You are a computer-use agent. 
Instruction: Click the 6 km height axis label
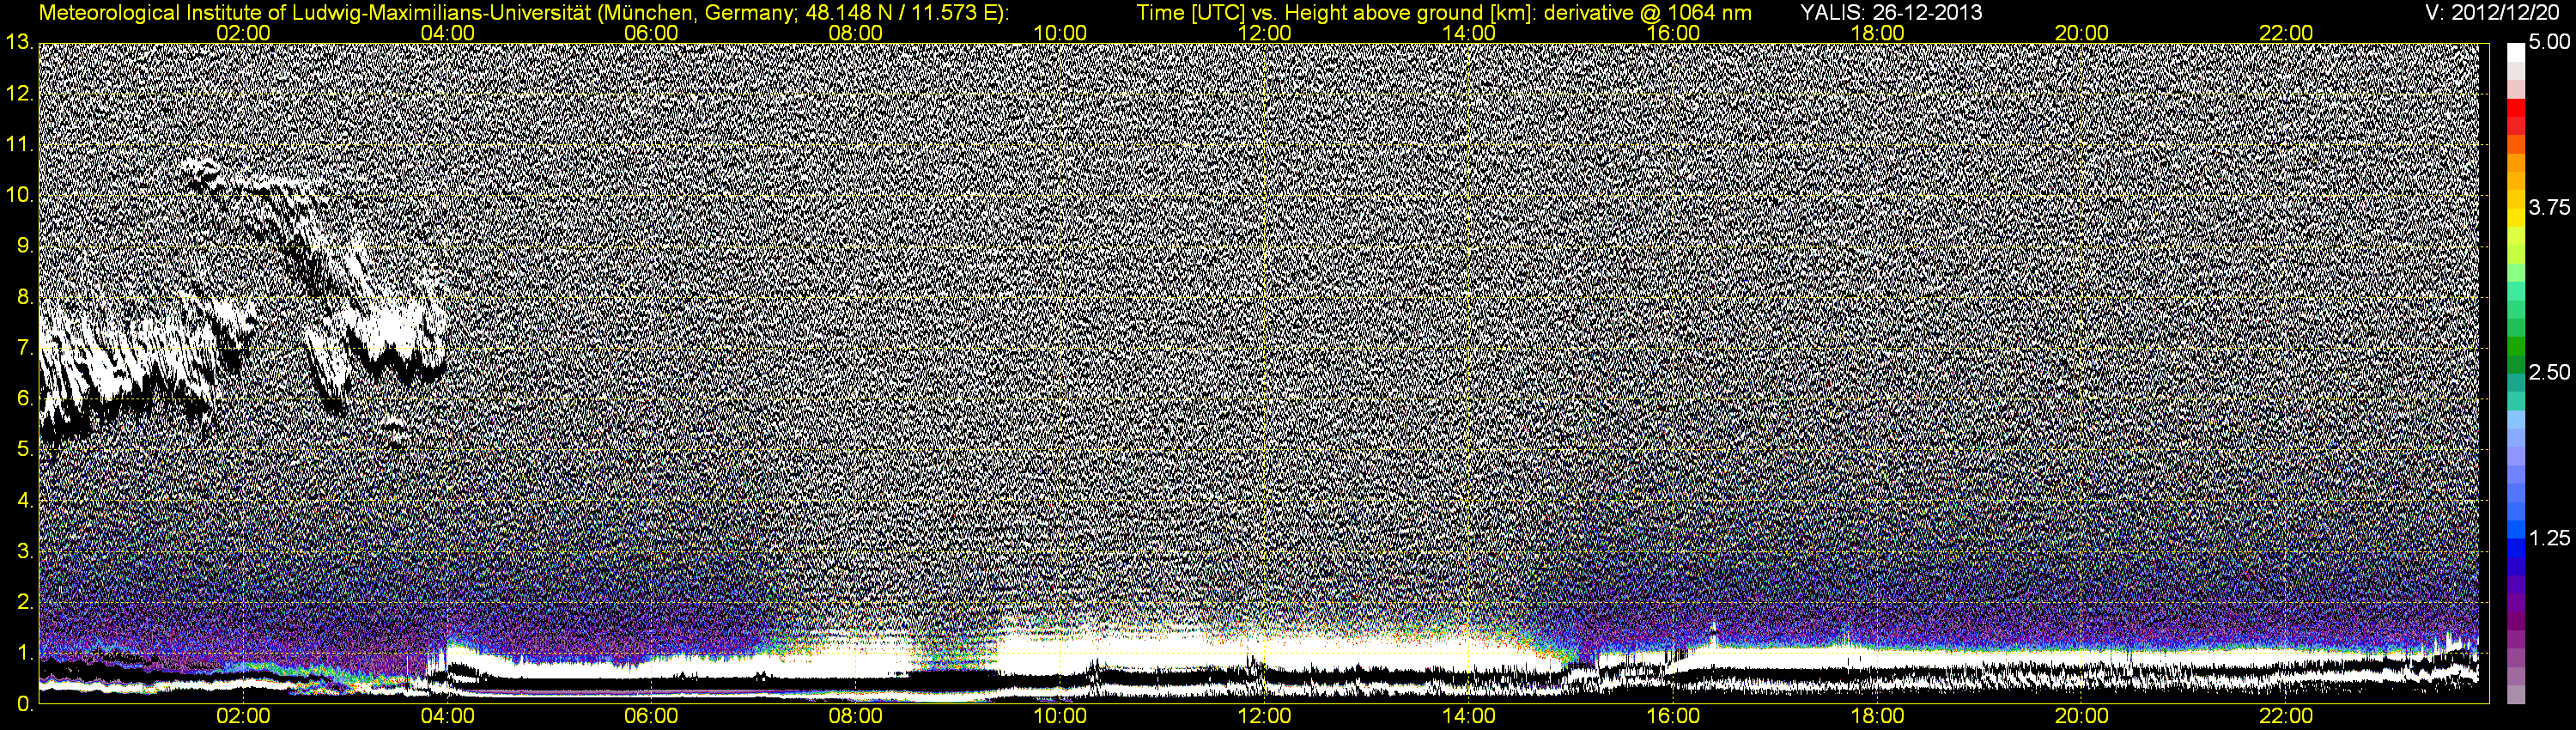tap(24, 399)
